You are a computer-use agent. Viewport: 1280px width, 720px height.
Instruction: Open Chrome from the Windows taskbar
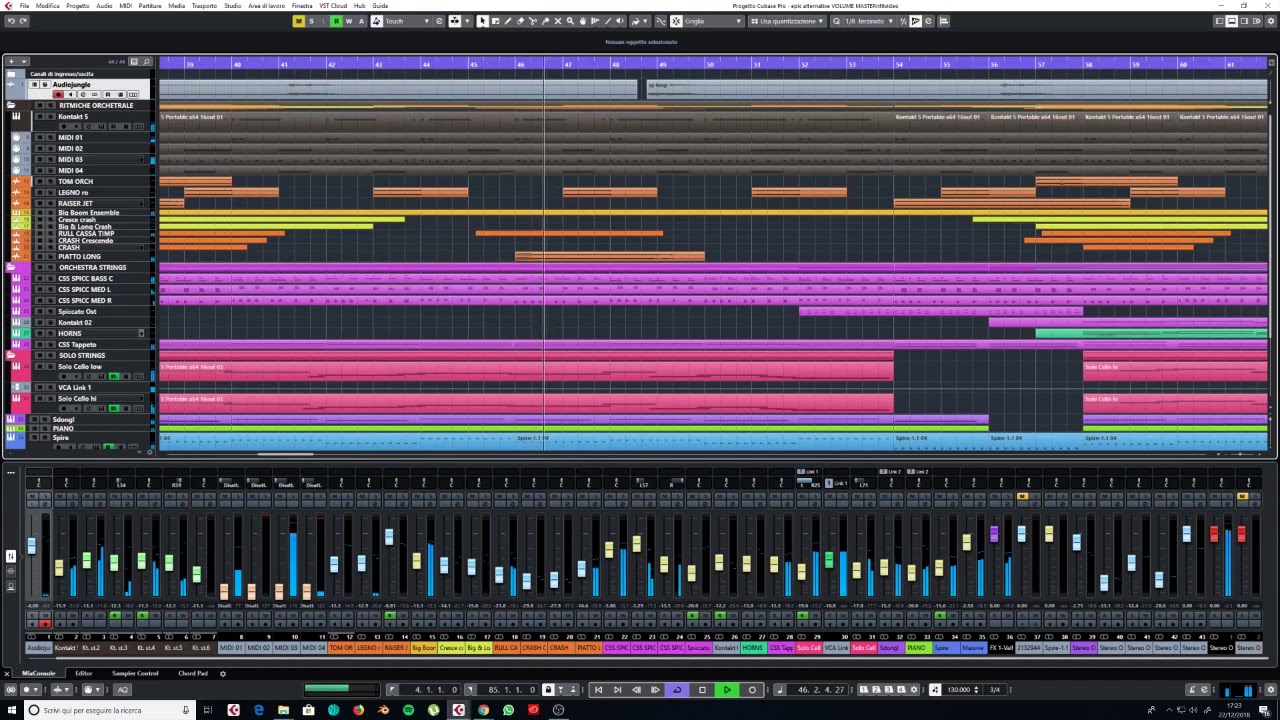[x=483, y=710]
